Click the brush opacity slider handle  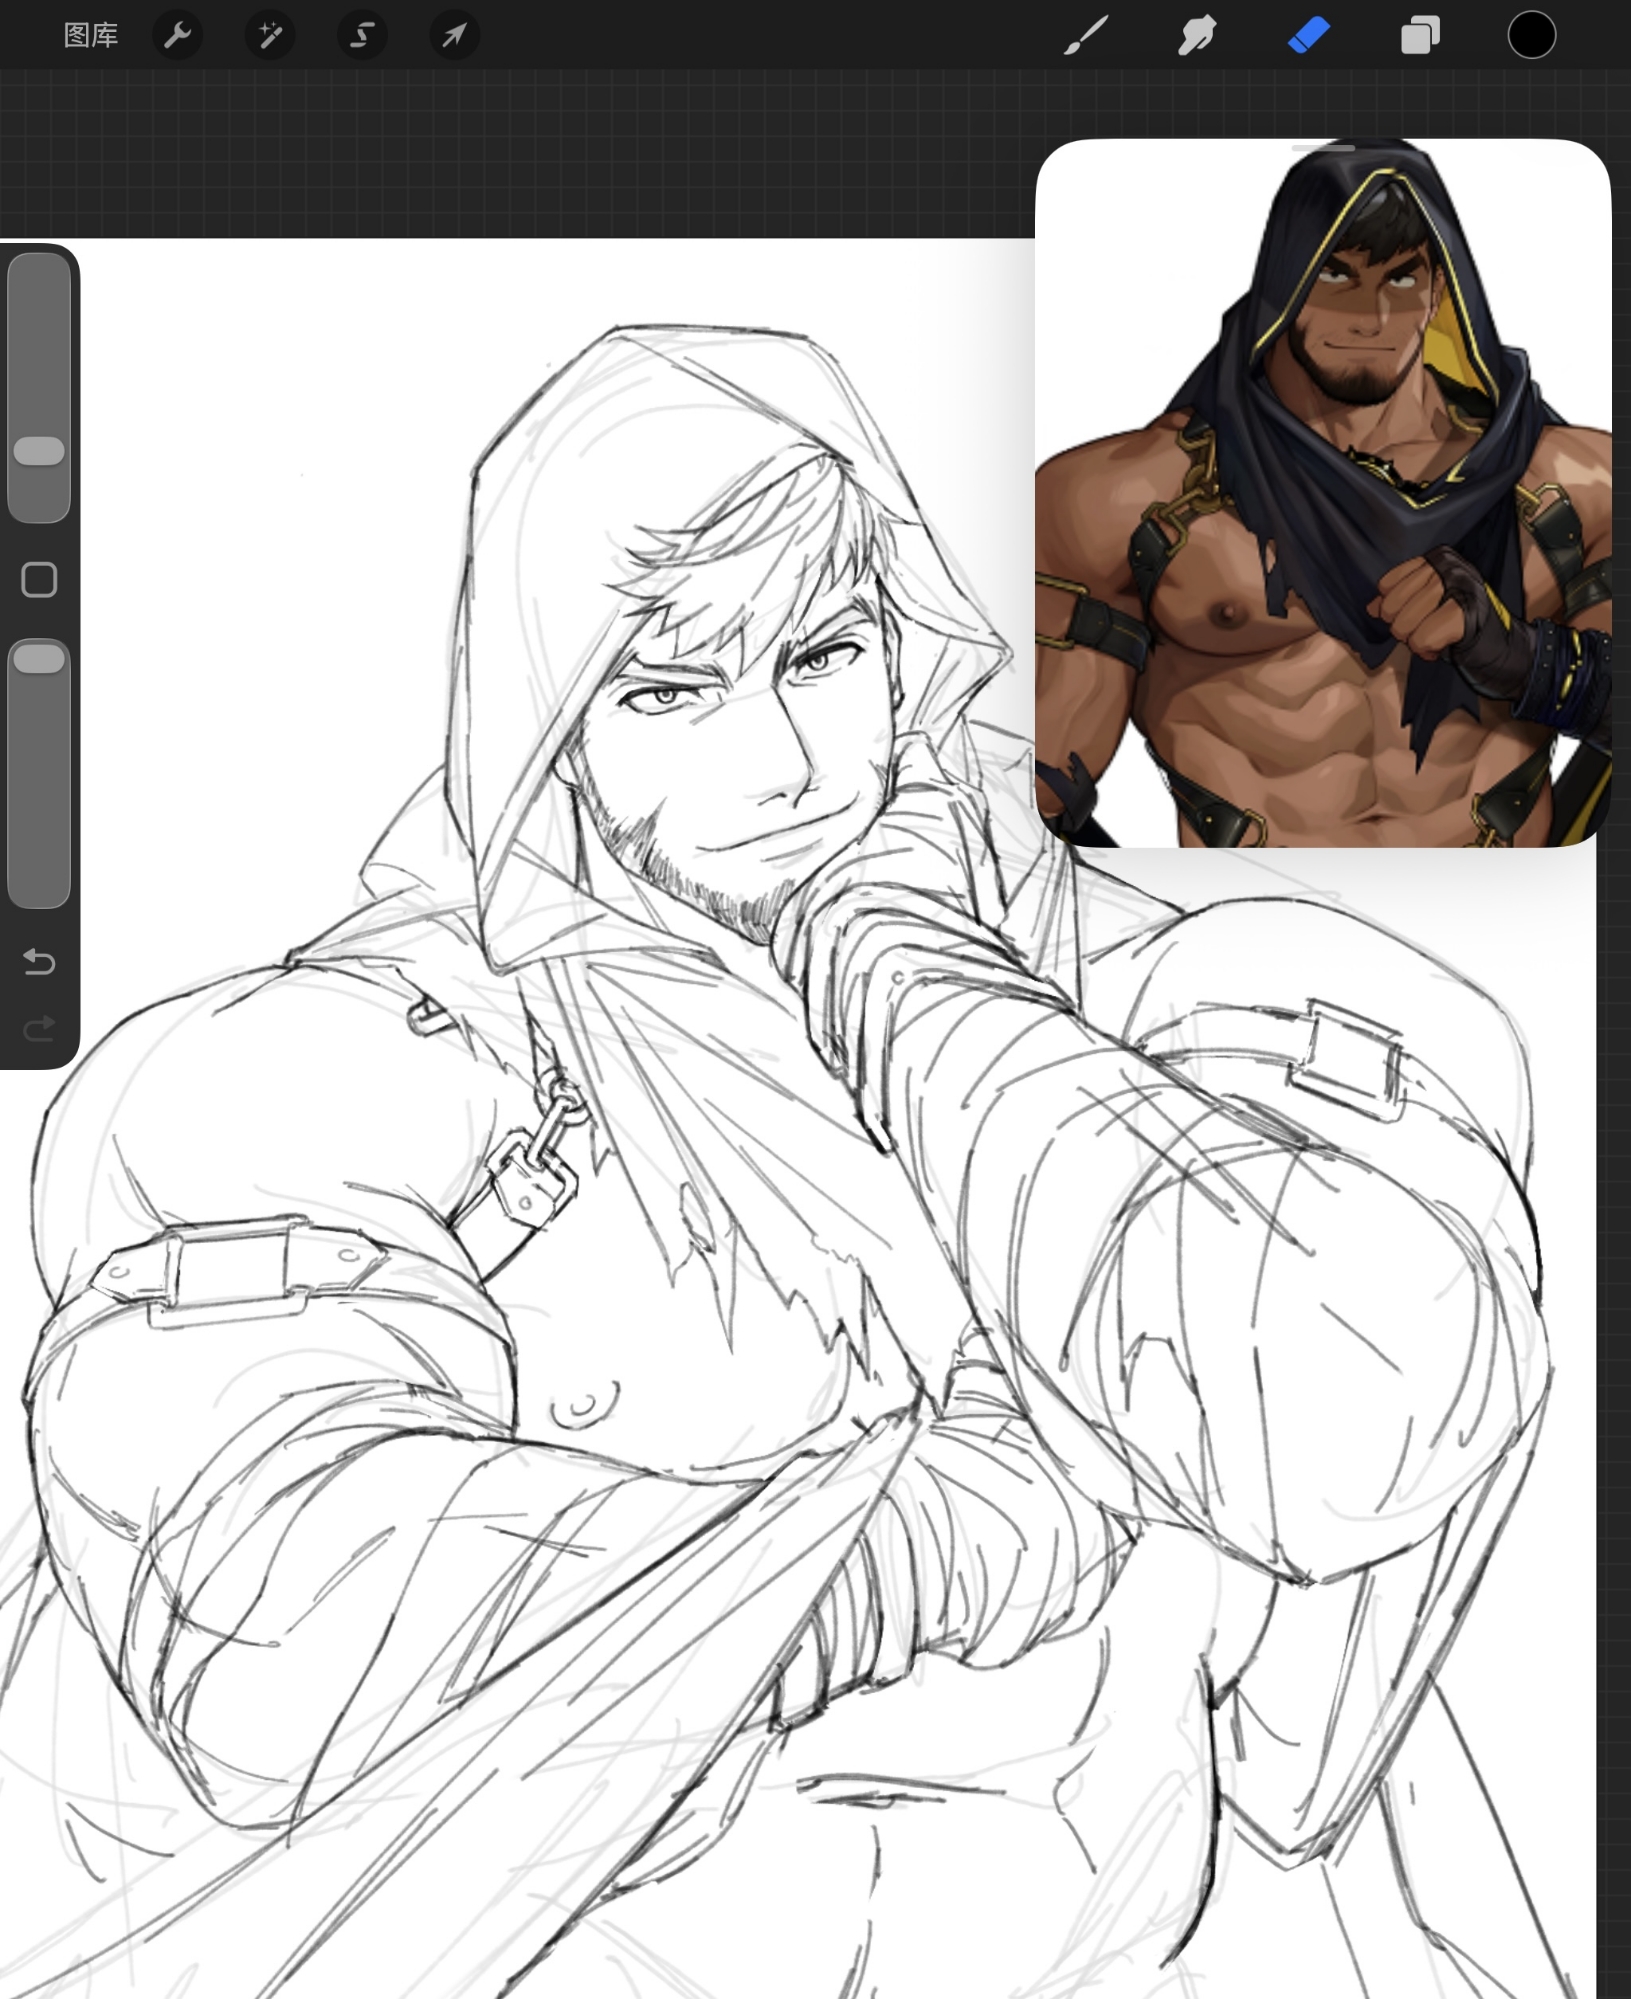39,659
